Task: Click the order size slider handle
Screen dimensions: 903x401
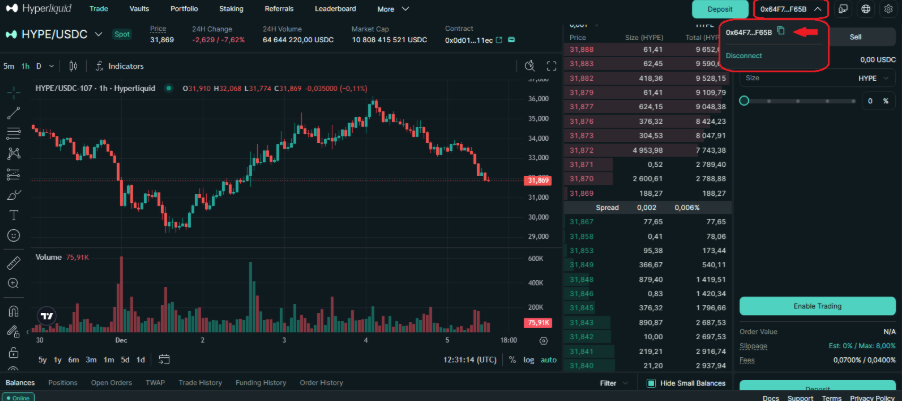Action: [x=744, y=101]
